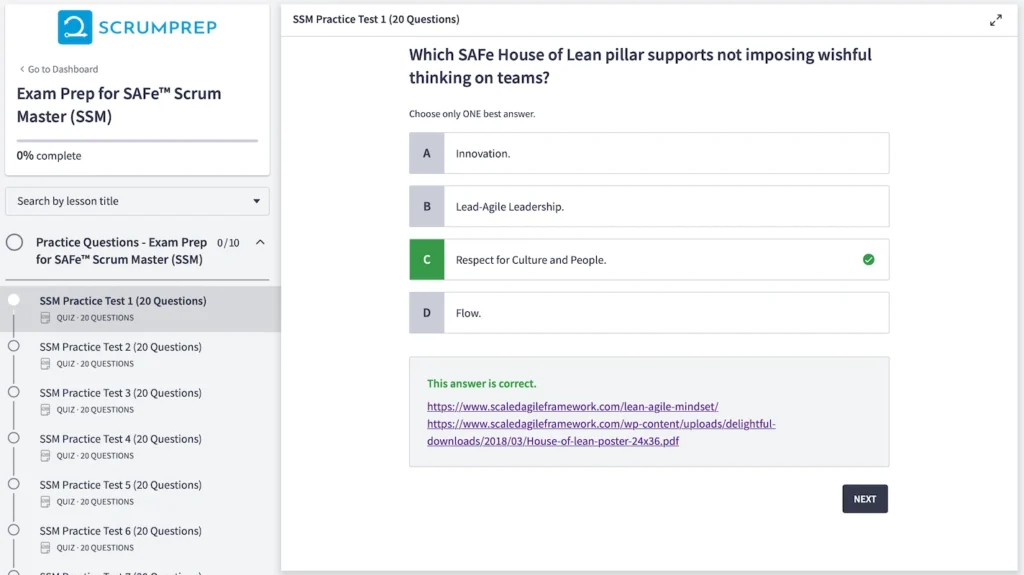Screen dimensions: 1024x575
Task: Click quiz icon under SSM Practice Test 4
Action: [46, 456]
